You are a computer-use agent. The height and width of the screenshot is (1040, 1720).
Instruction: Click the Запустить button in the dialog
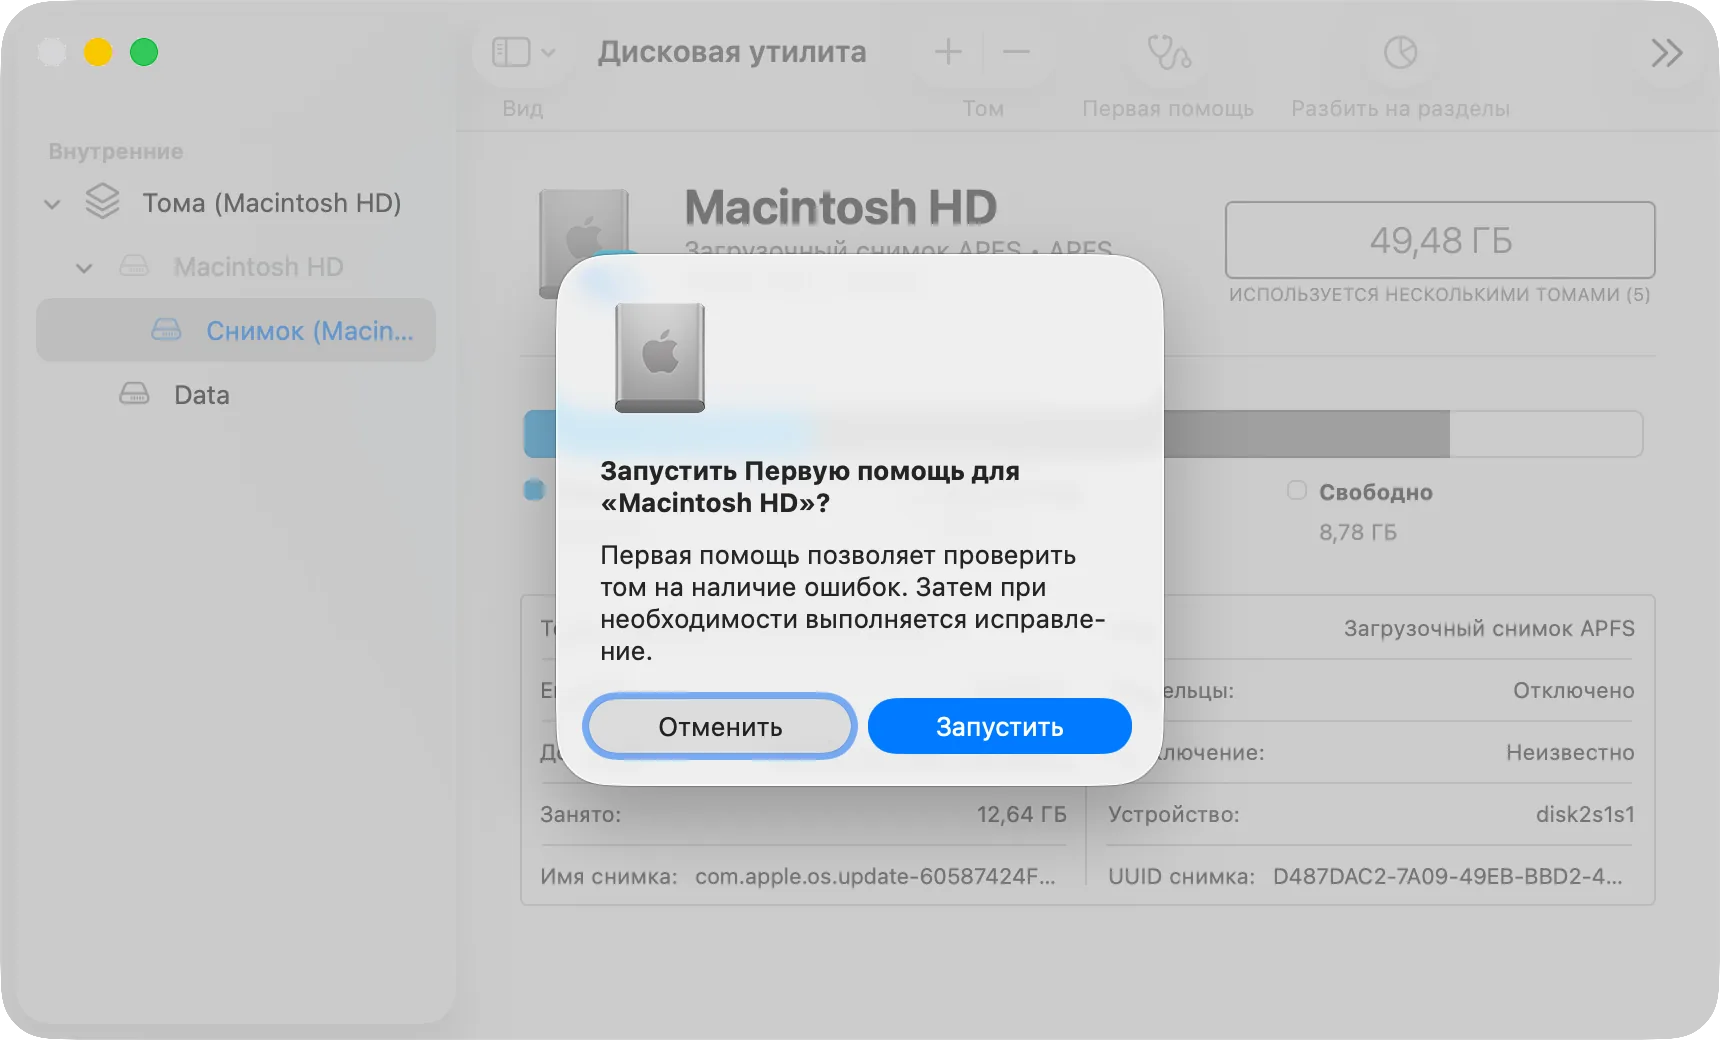[999, 726]
